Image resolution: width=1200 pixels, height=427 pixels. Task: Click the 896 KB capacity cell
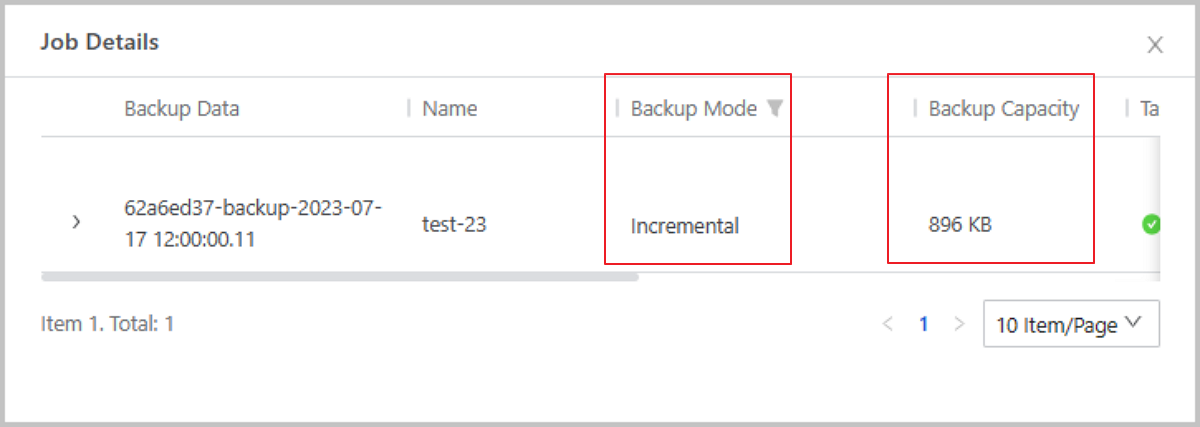click(x=960, y=226)
